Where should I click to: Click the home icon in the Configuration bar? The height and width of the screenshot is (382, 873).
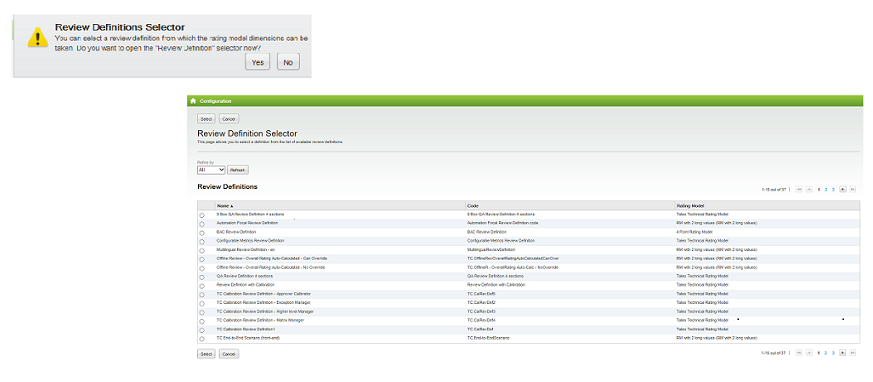(193, 101)
